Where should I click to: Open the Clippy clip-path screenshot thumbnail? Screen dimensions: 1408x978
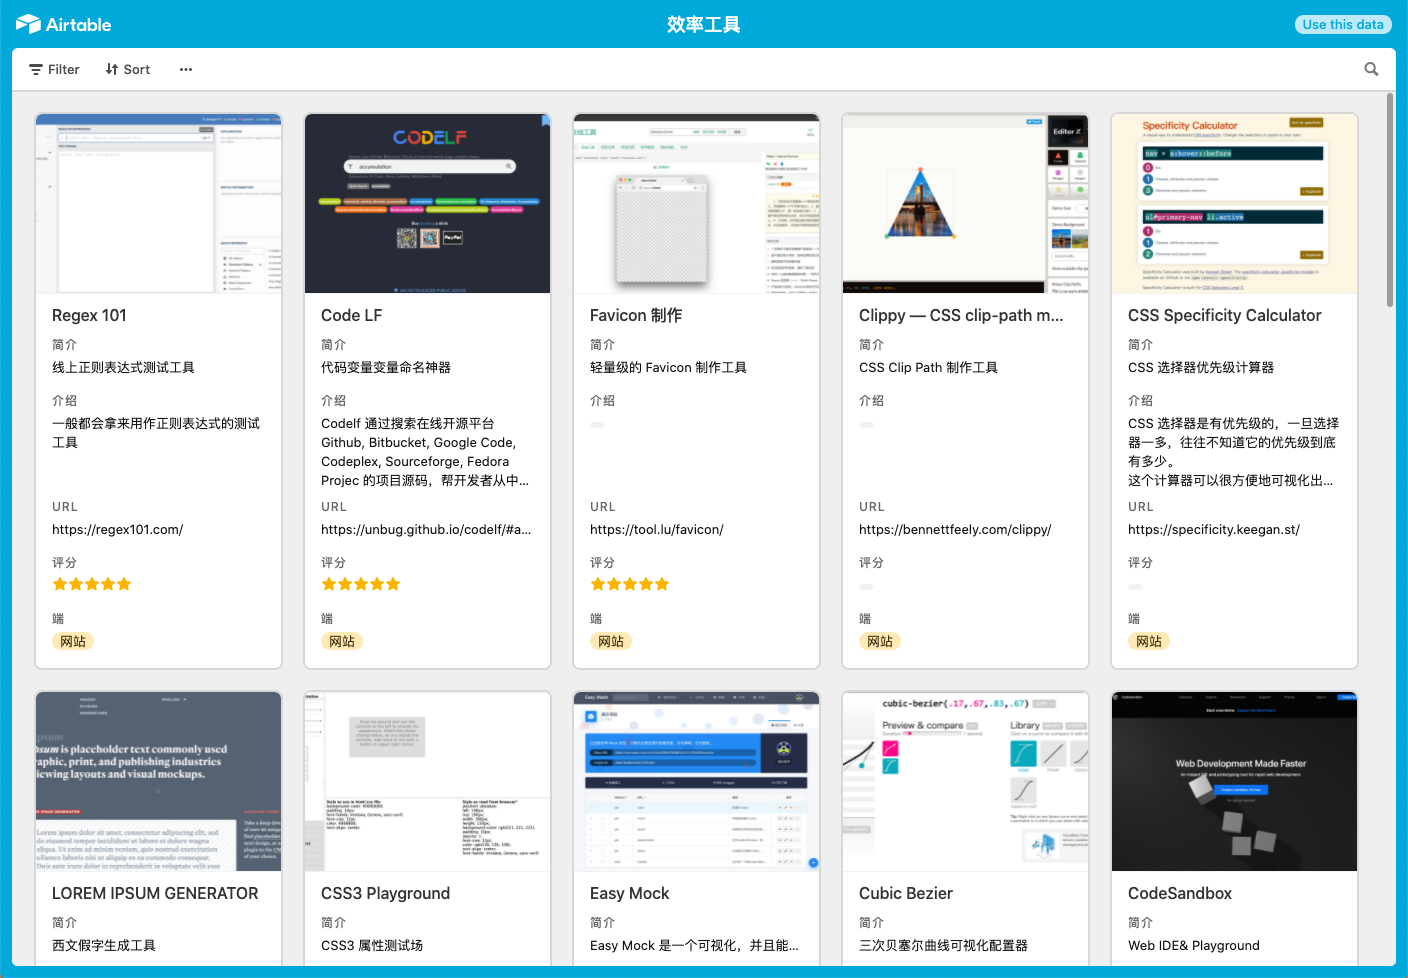click(966, 203)
